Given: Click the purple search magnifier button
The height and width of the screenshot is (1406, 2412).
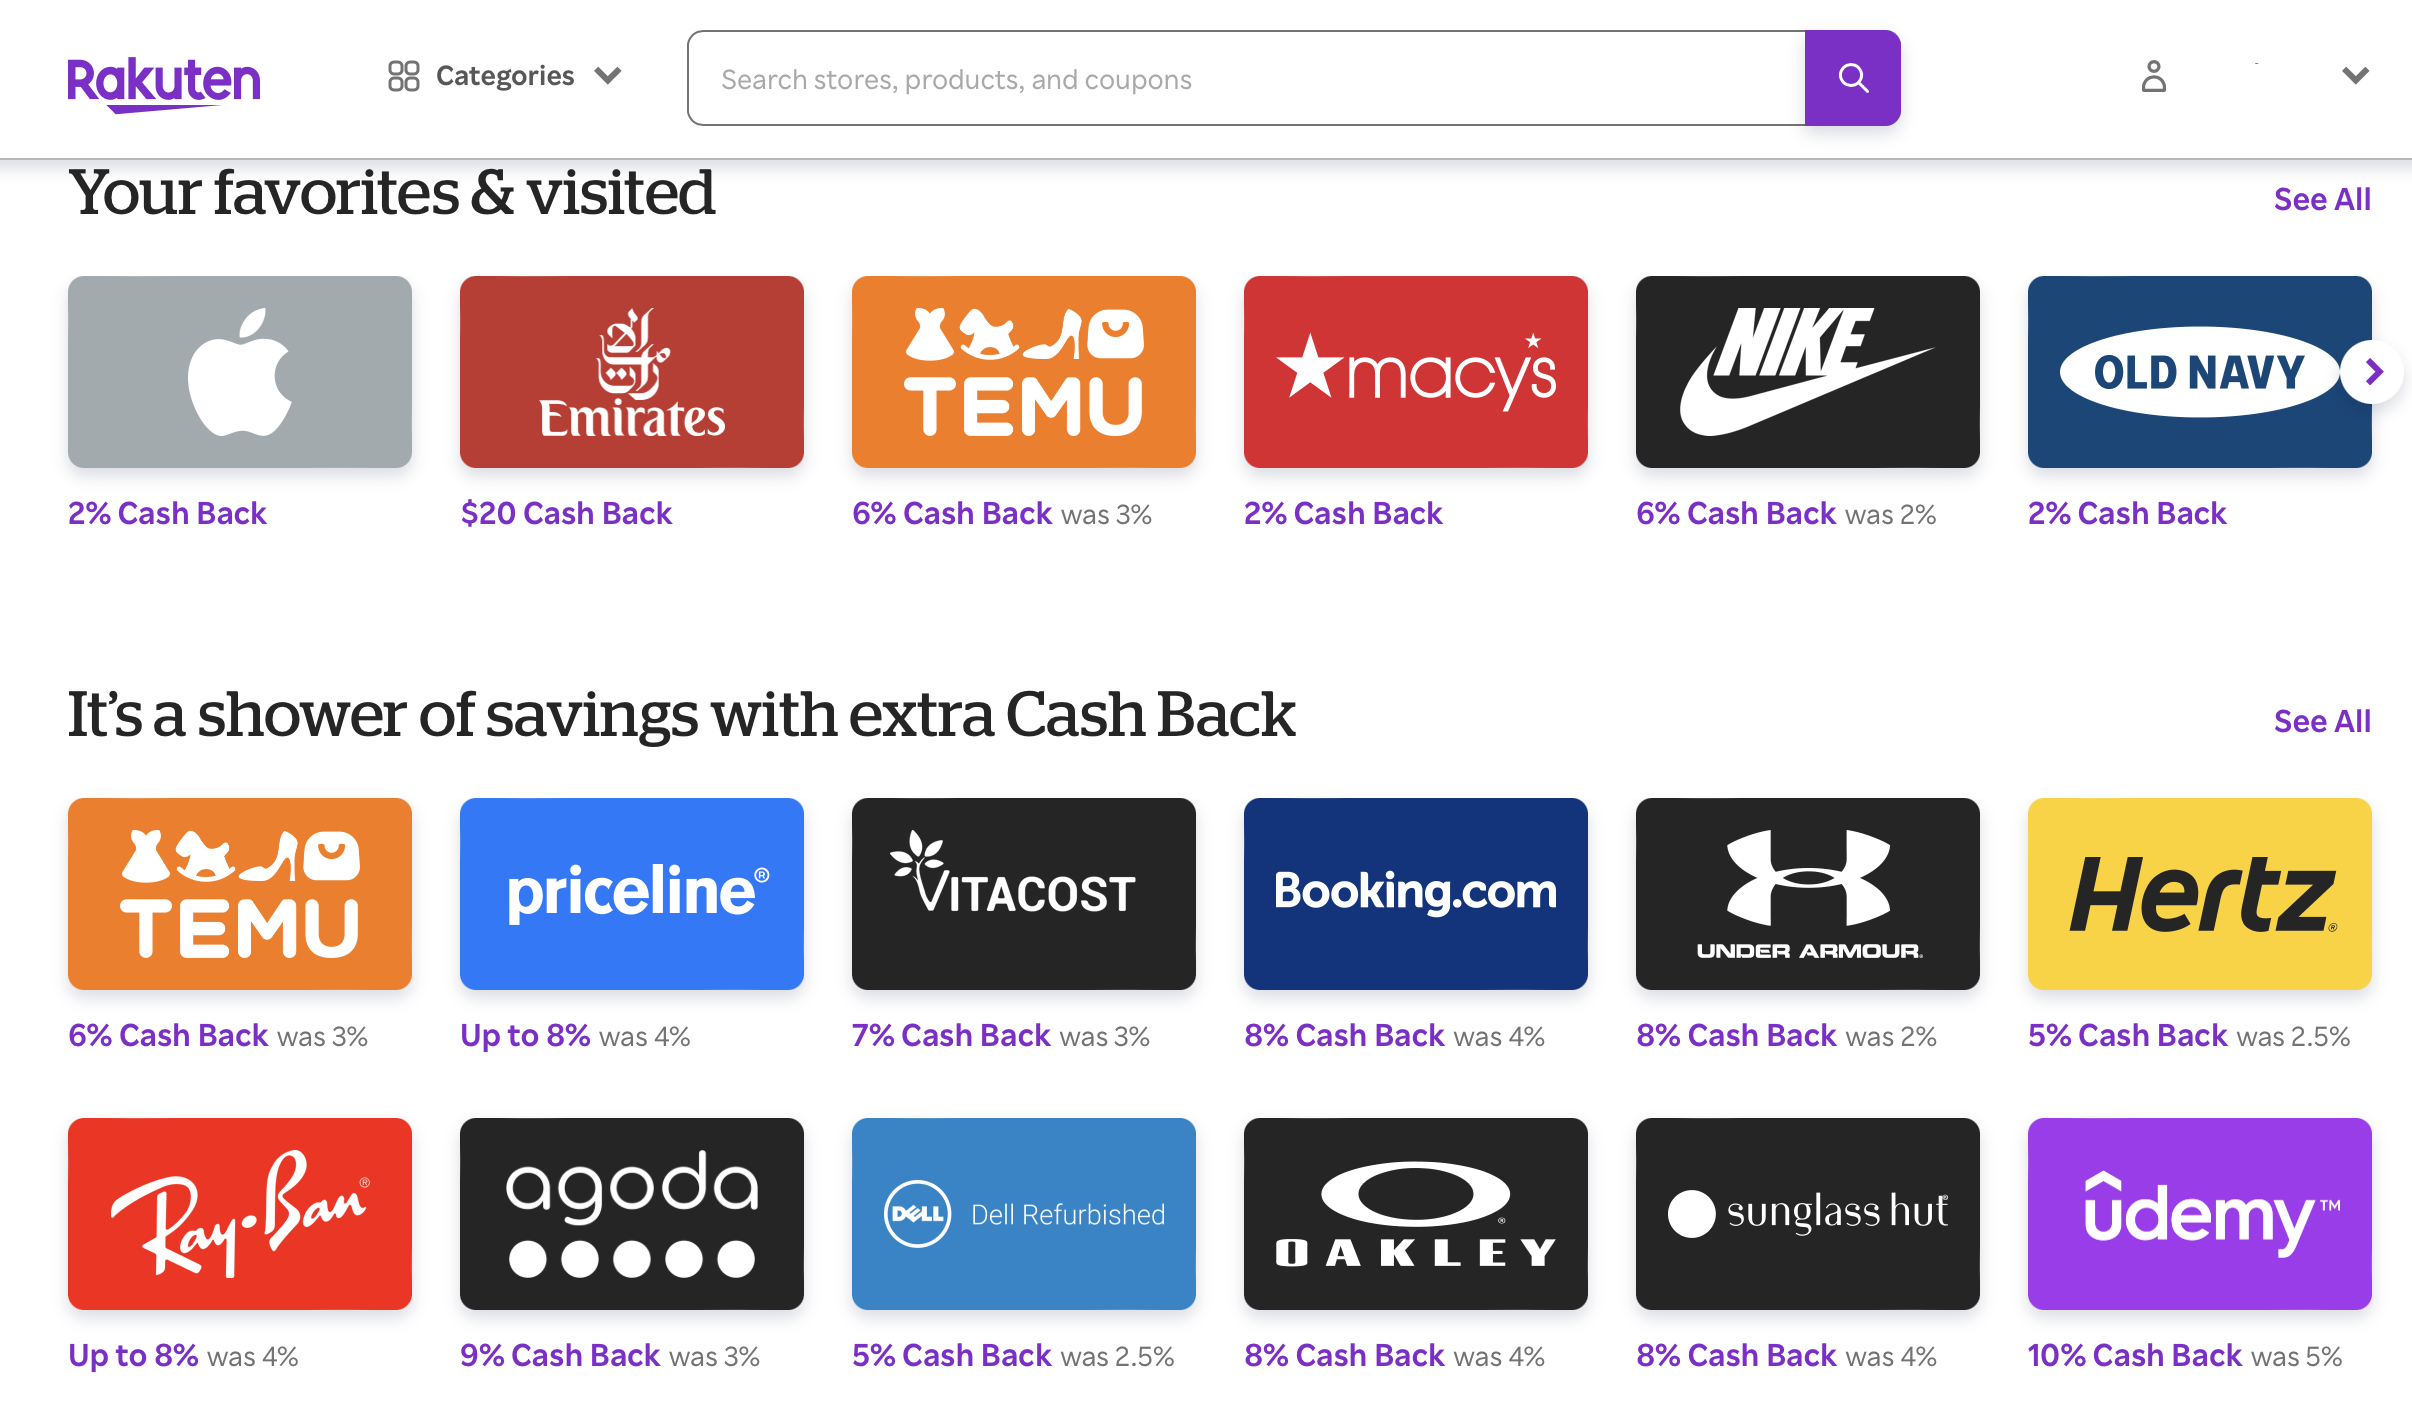Looking at the screenshot, I should [1852, 78].
